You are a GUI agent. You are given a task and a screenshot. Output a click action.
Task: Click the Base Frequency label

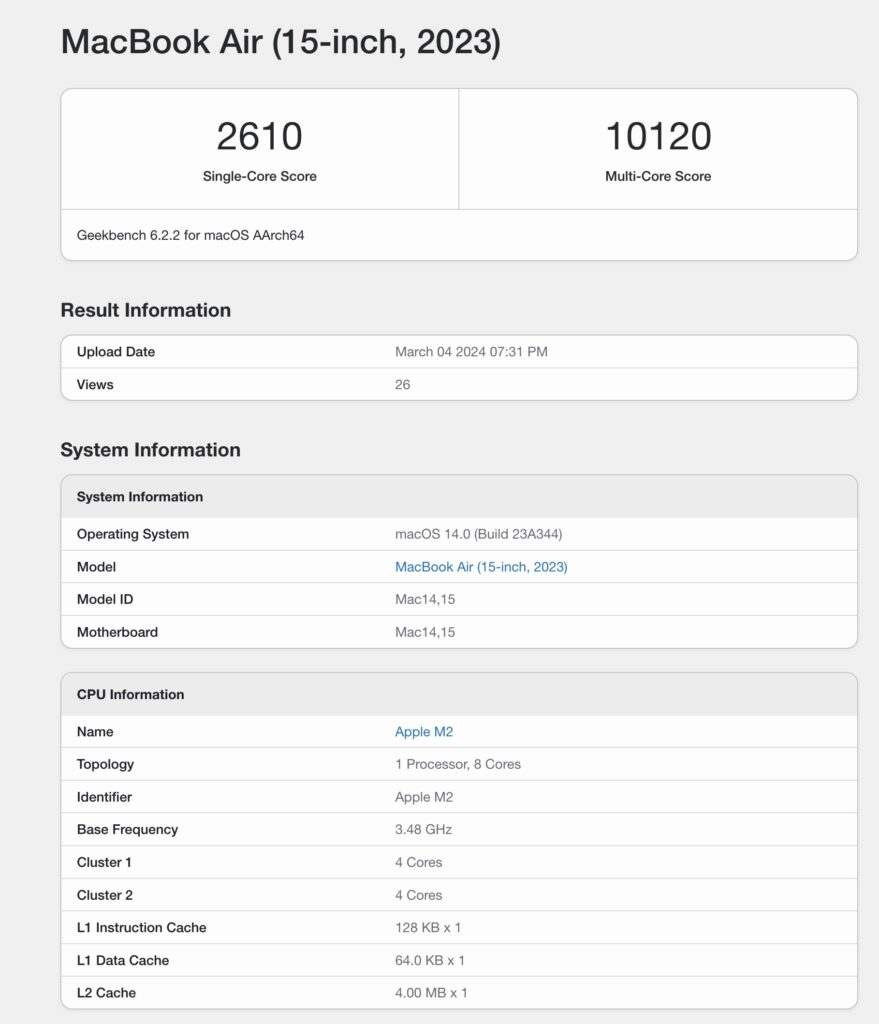(127, 829)
